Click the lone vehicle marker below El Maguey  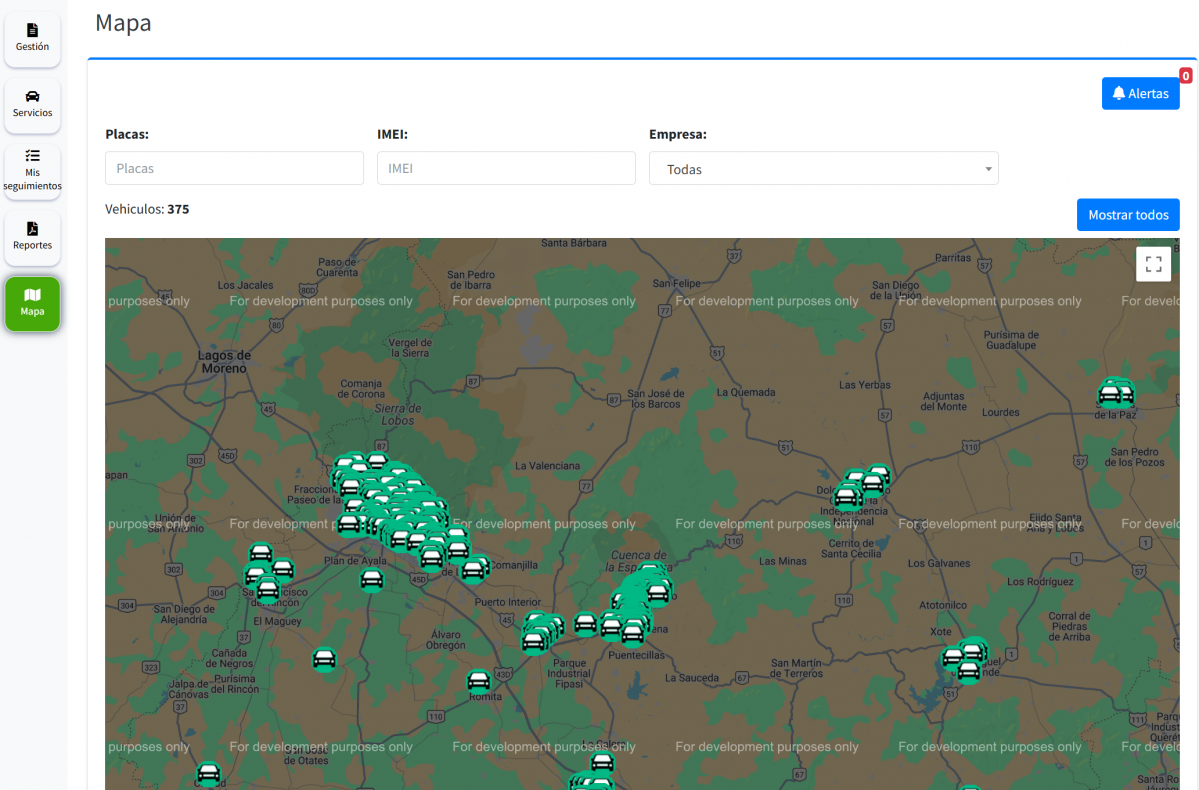click(324, 659)
